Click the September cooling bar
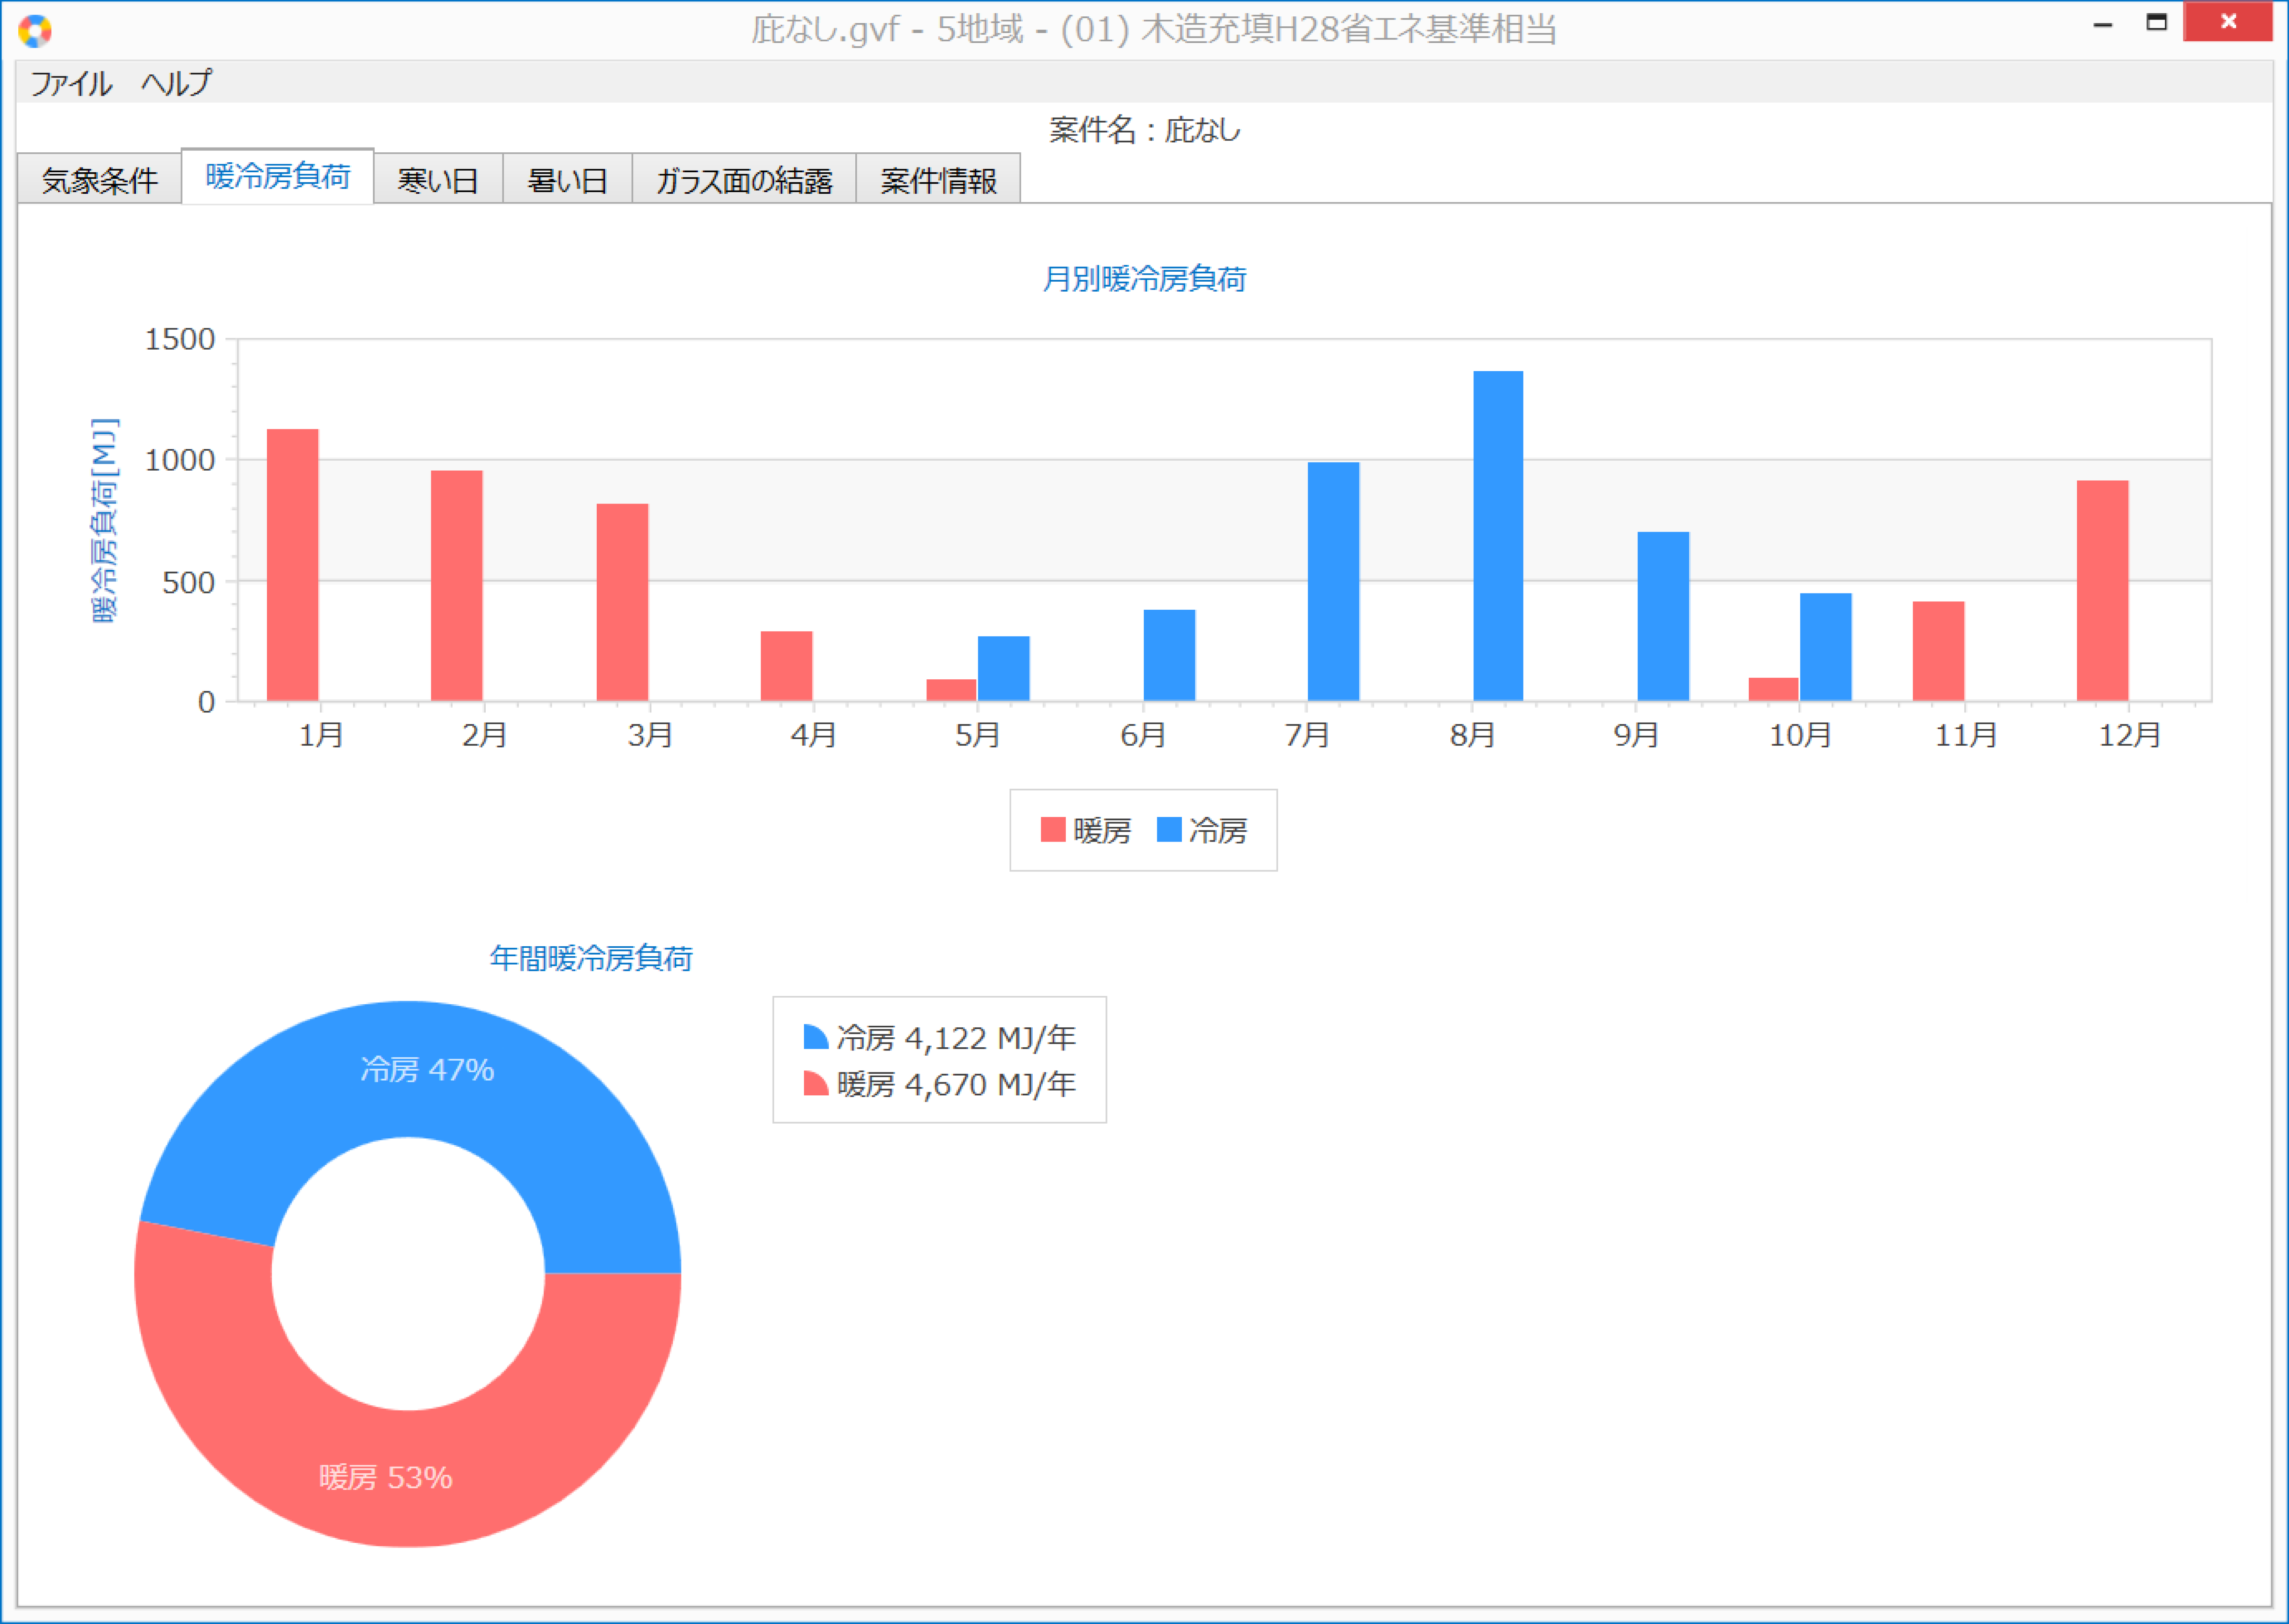2289x1624 pixels. 1664,616
